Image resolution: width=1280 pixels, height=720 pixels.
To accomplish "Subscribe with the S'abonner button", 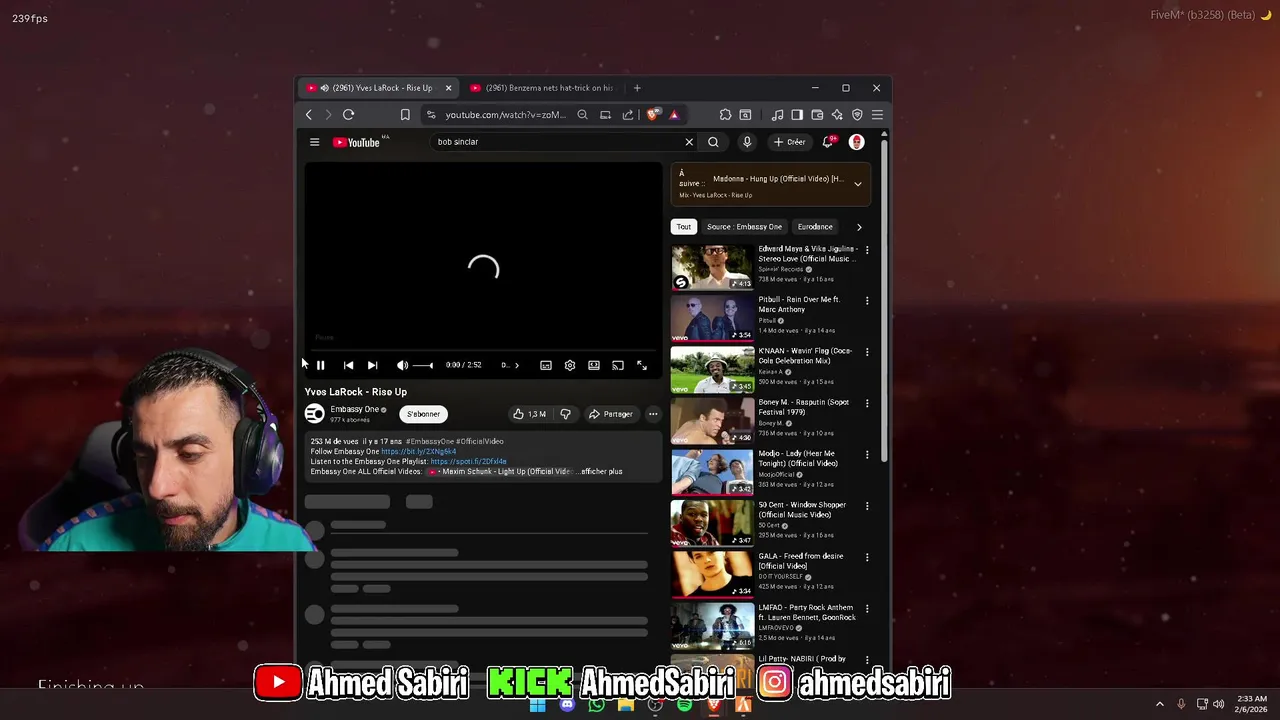I will pyautogui.click(x=423, y=414).
